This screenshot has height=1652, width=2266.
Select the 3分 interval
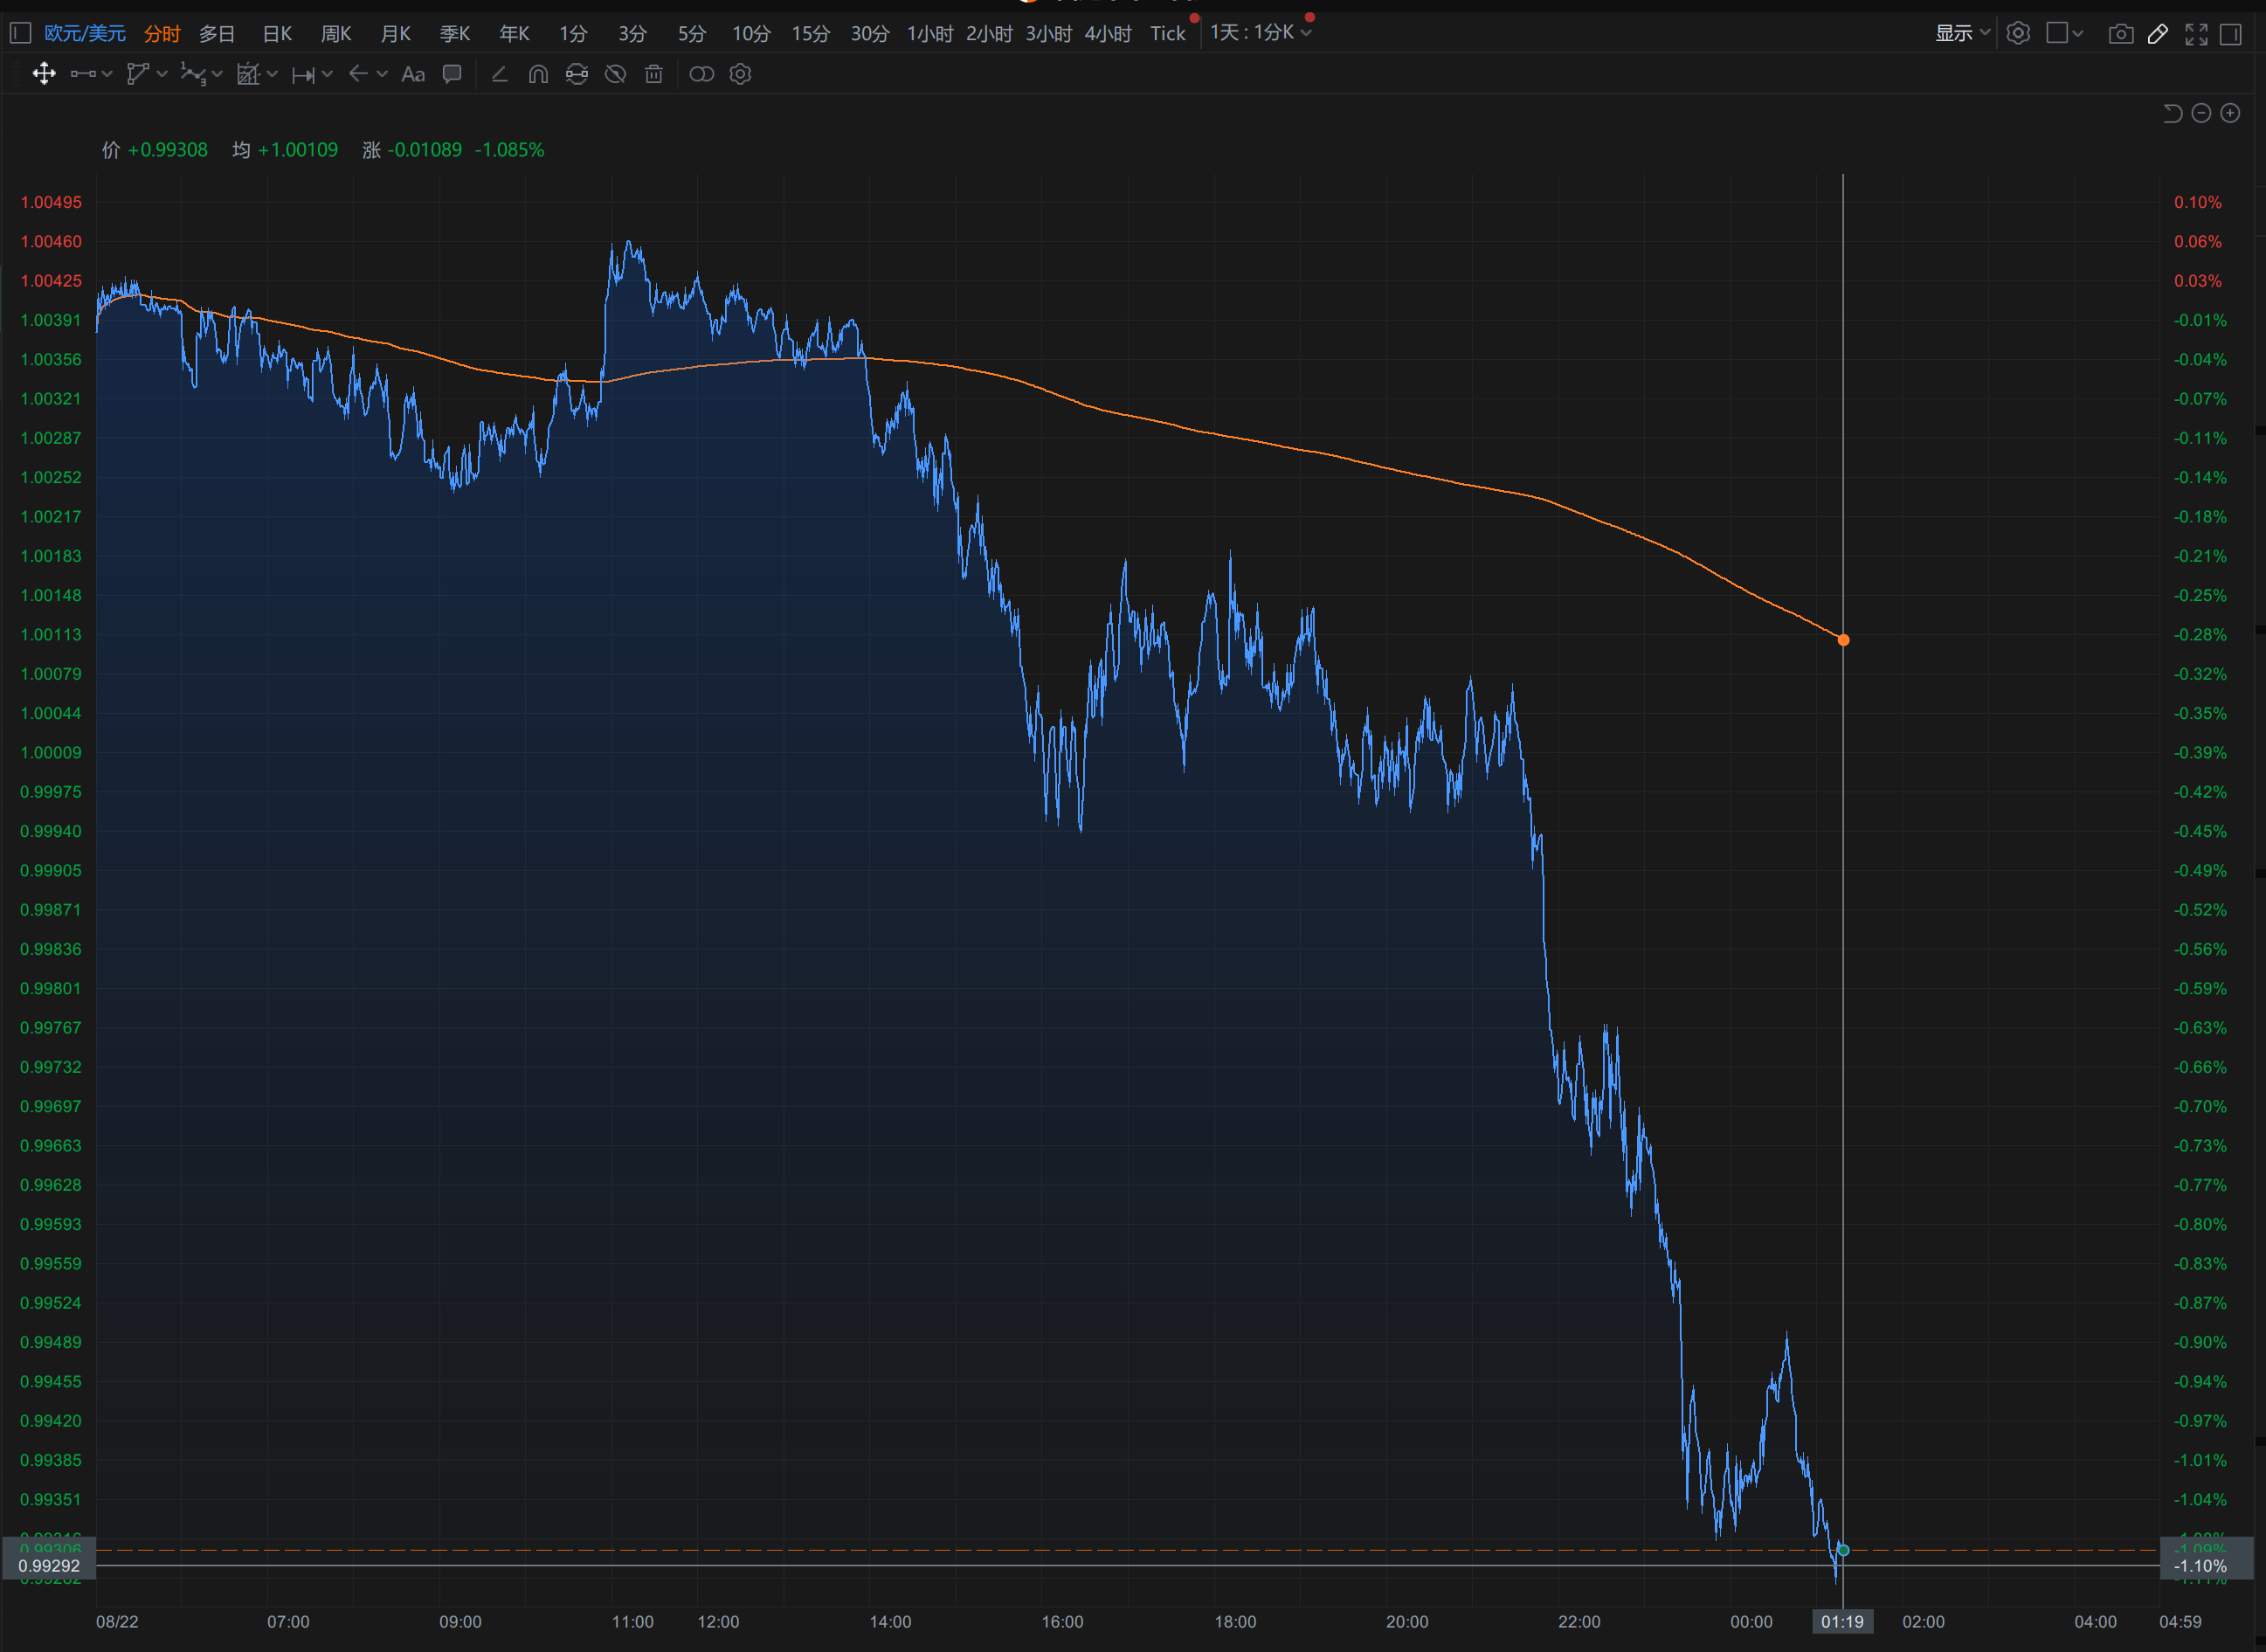[632, 34]
